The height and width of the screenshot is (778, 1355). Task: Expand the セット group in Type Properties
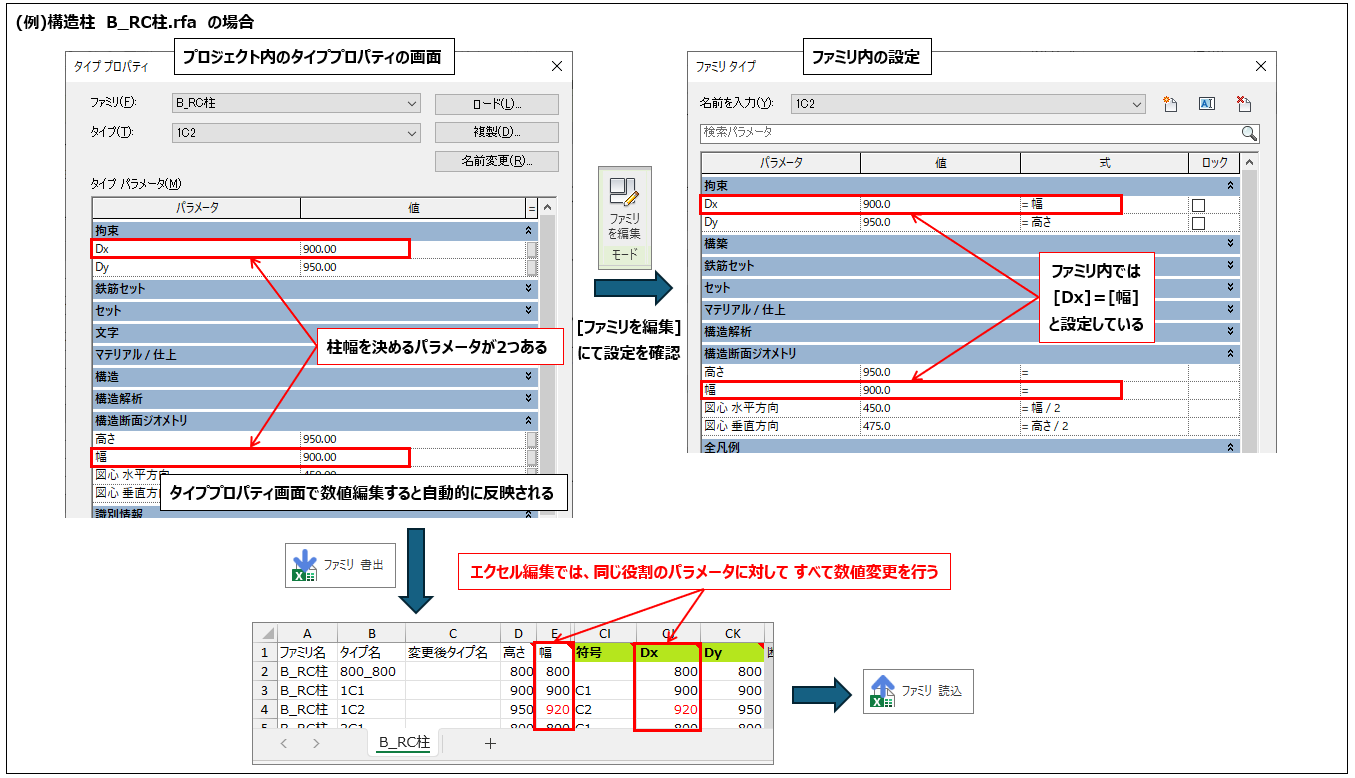coord(528,310)
